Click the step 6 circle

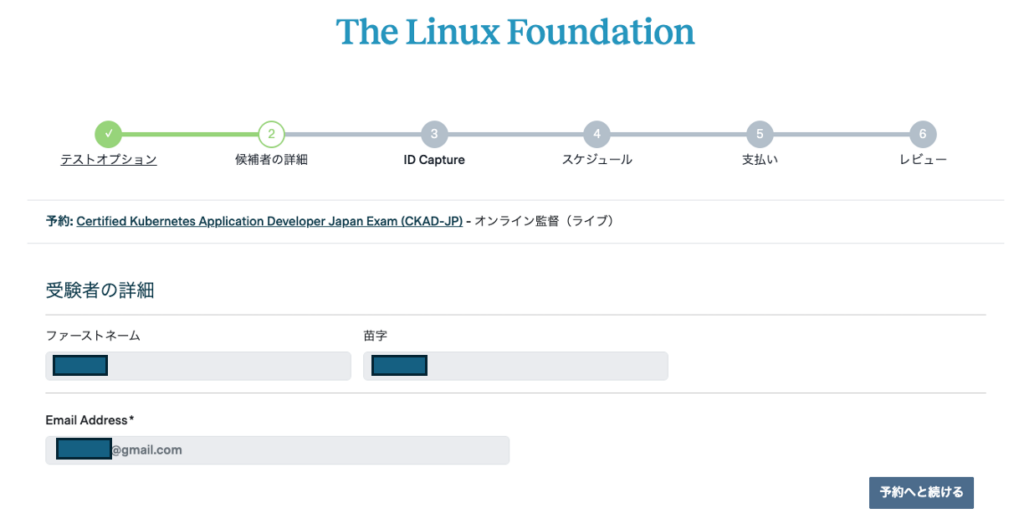pos(922,134)
